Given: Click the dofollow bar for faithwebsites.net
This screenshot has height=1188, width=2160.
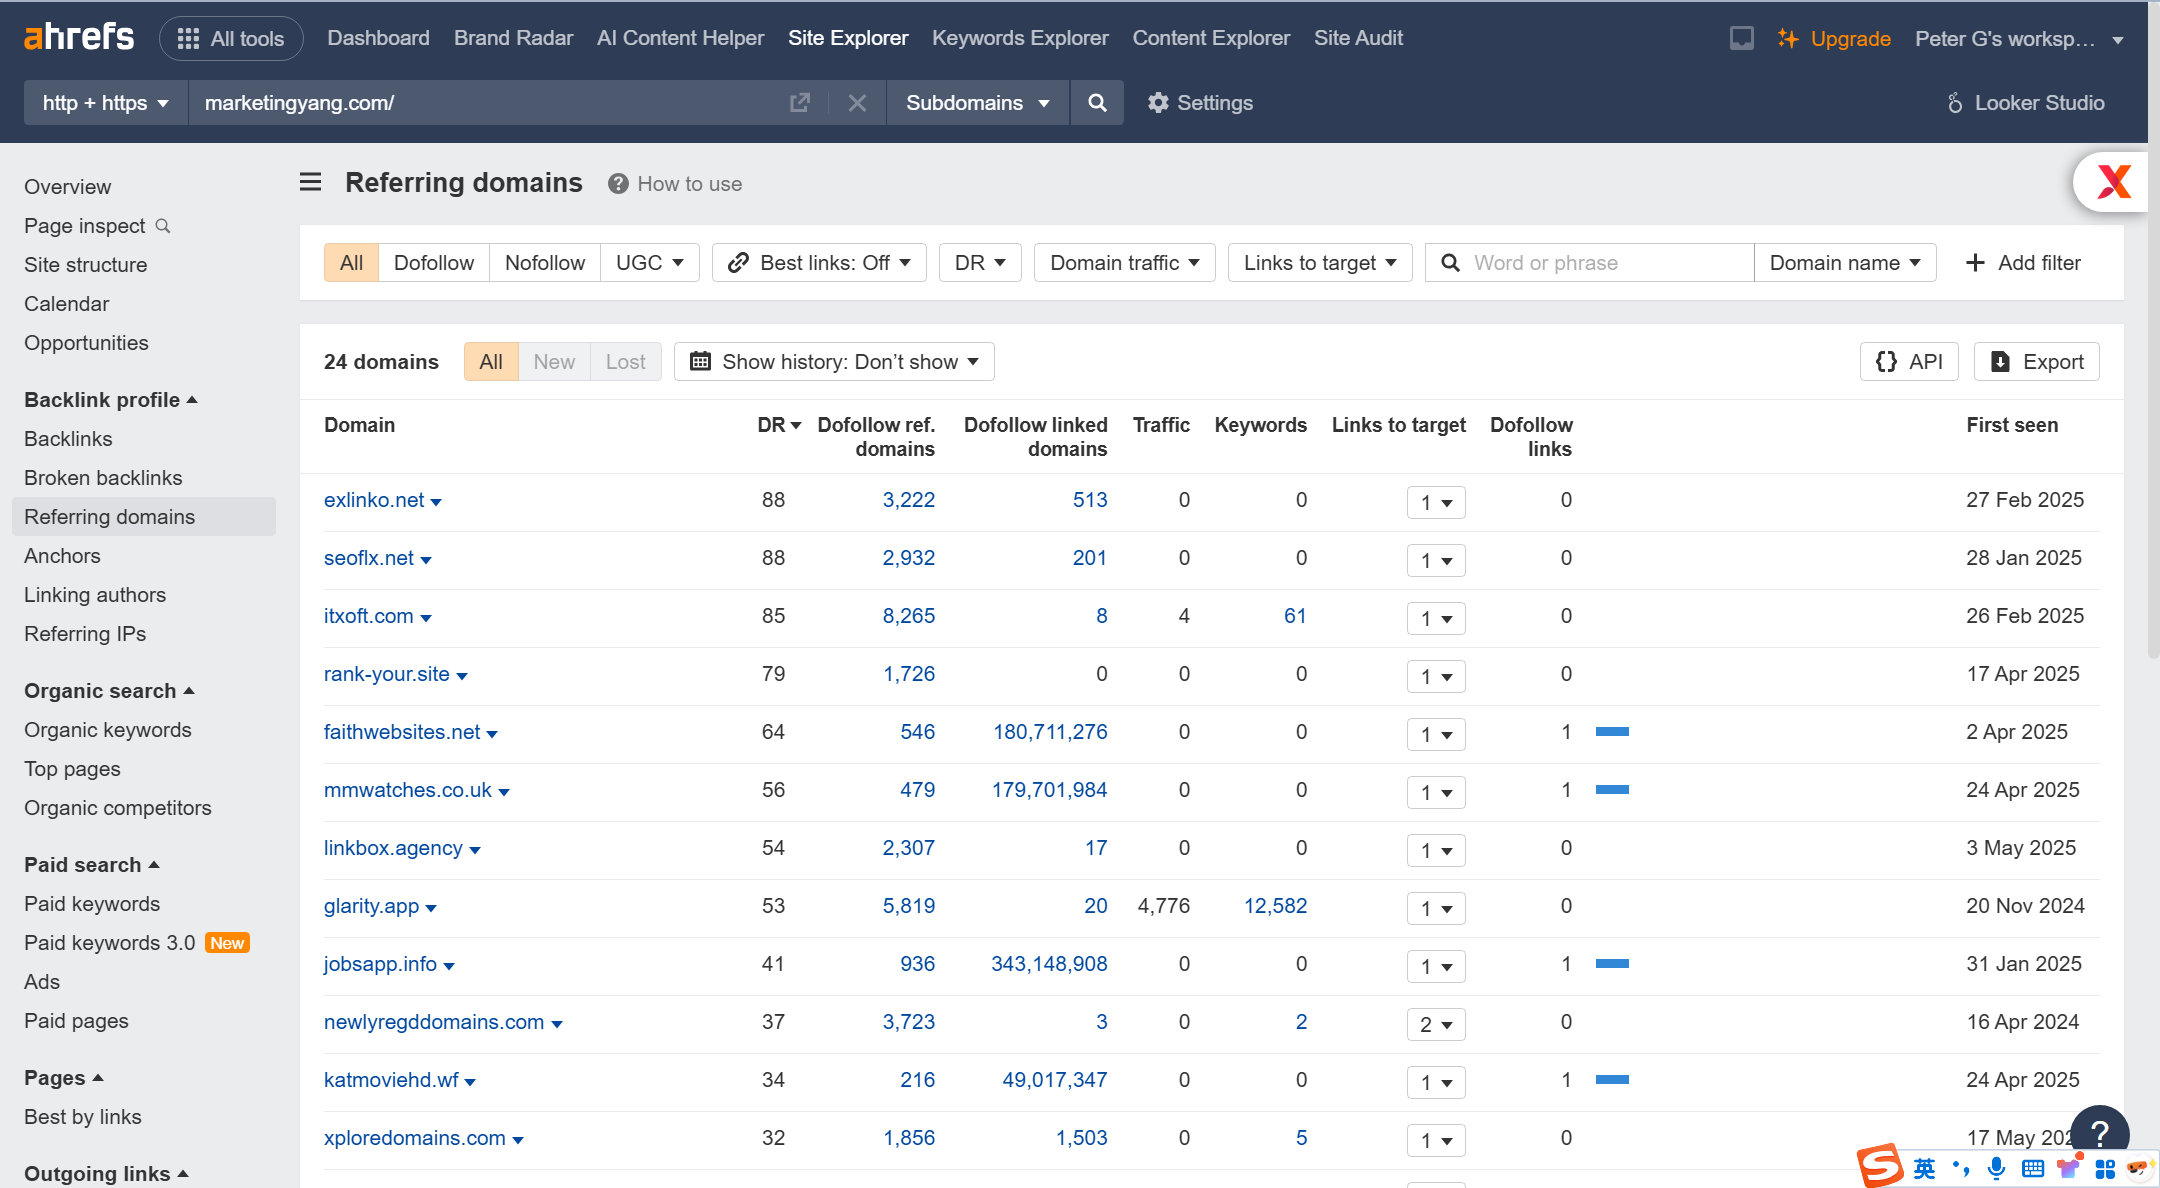Looking at the screenshot, I should coord(1612,732).
